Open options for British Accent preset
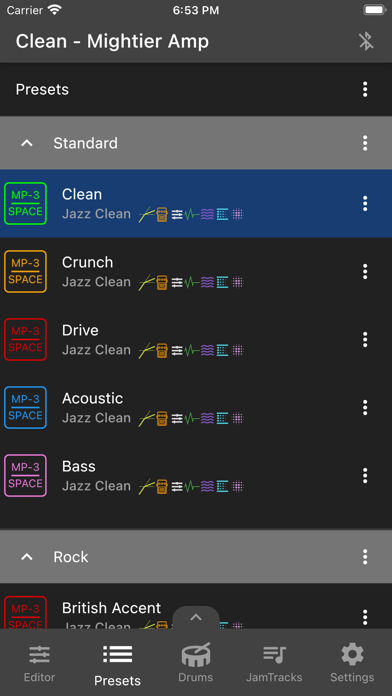 [x=365, y=617]
